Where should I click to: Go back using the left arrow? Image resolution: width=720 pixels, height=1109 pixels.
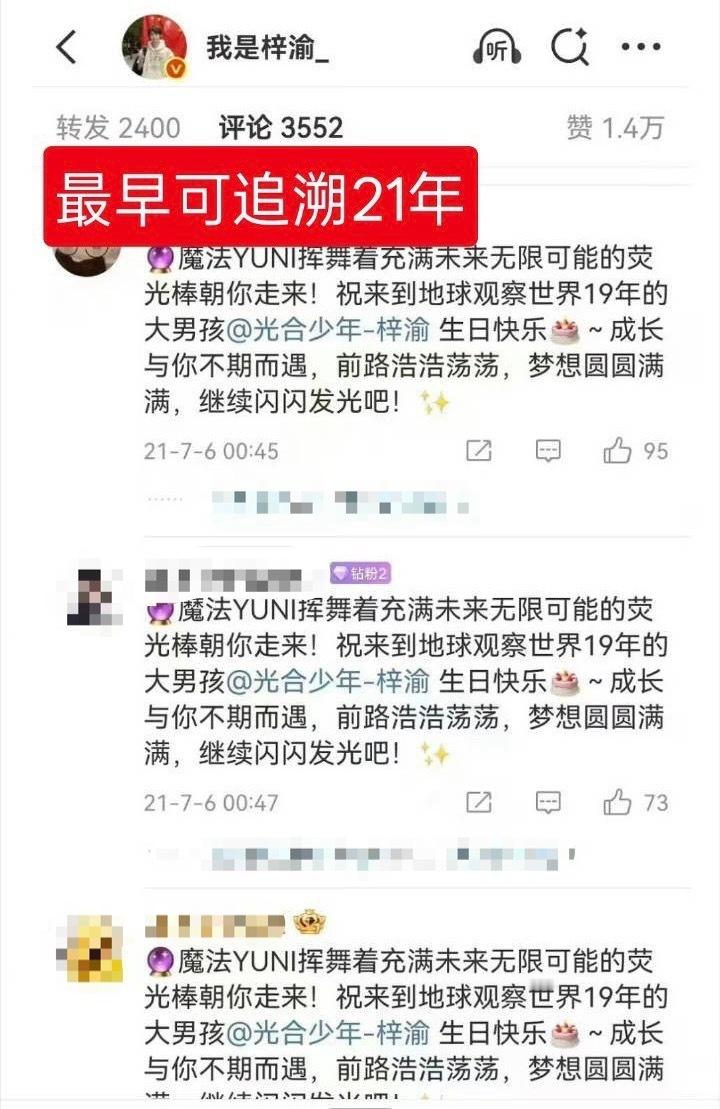pyautogui.click(x=66, y=47)
